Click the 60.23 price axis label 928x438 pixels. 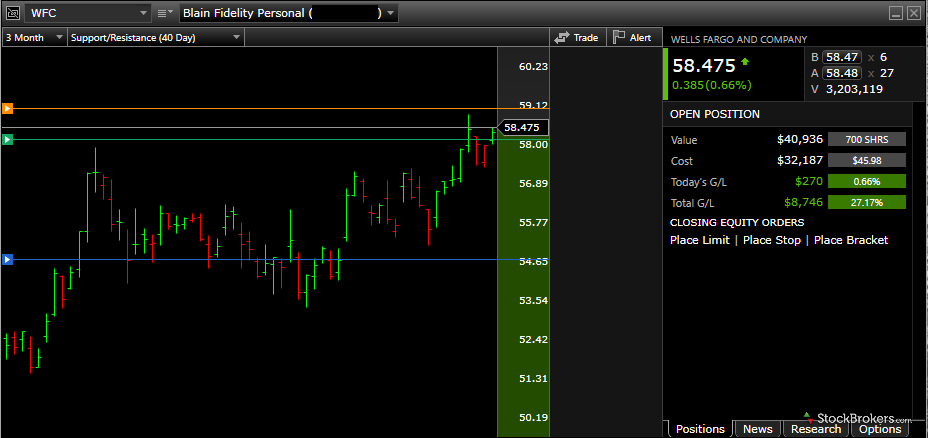533,66
